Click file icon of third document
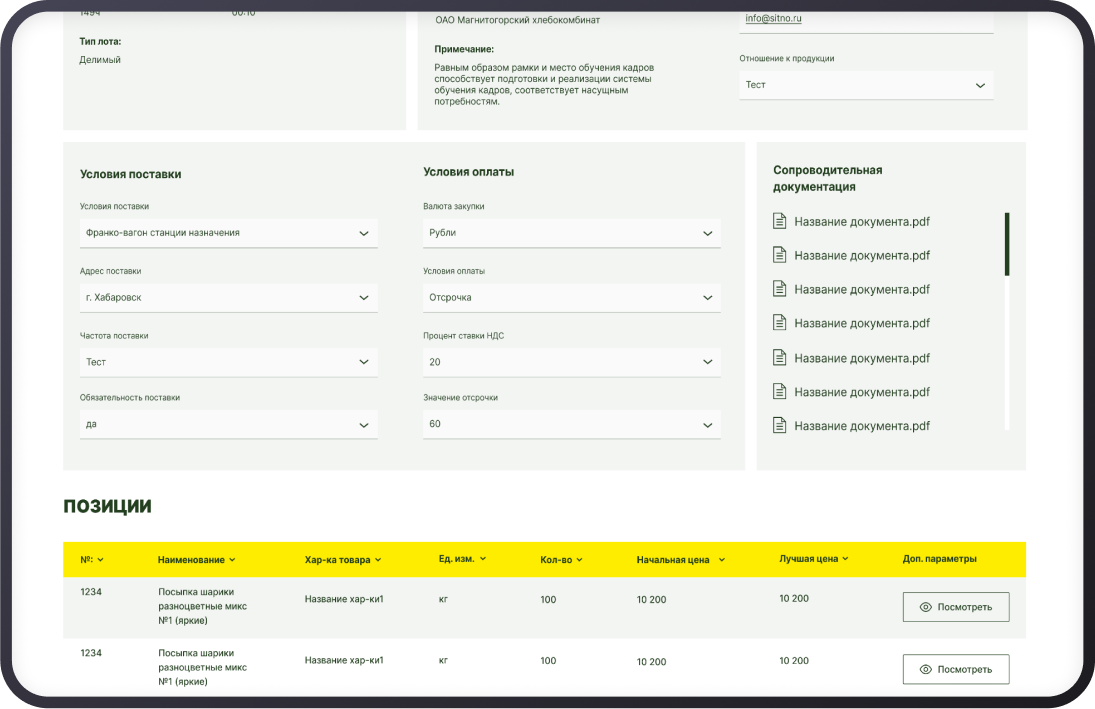 [x=779, y=288]
